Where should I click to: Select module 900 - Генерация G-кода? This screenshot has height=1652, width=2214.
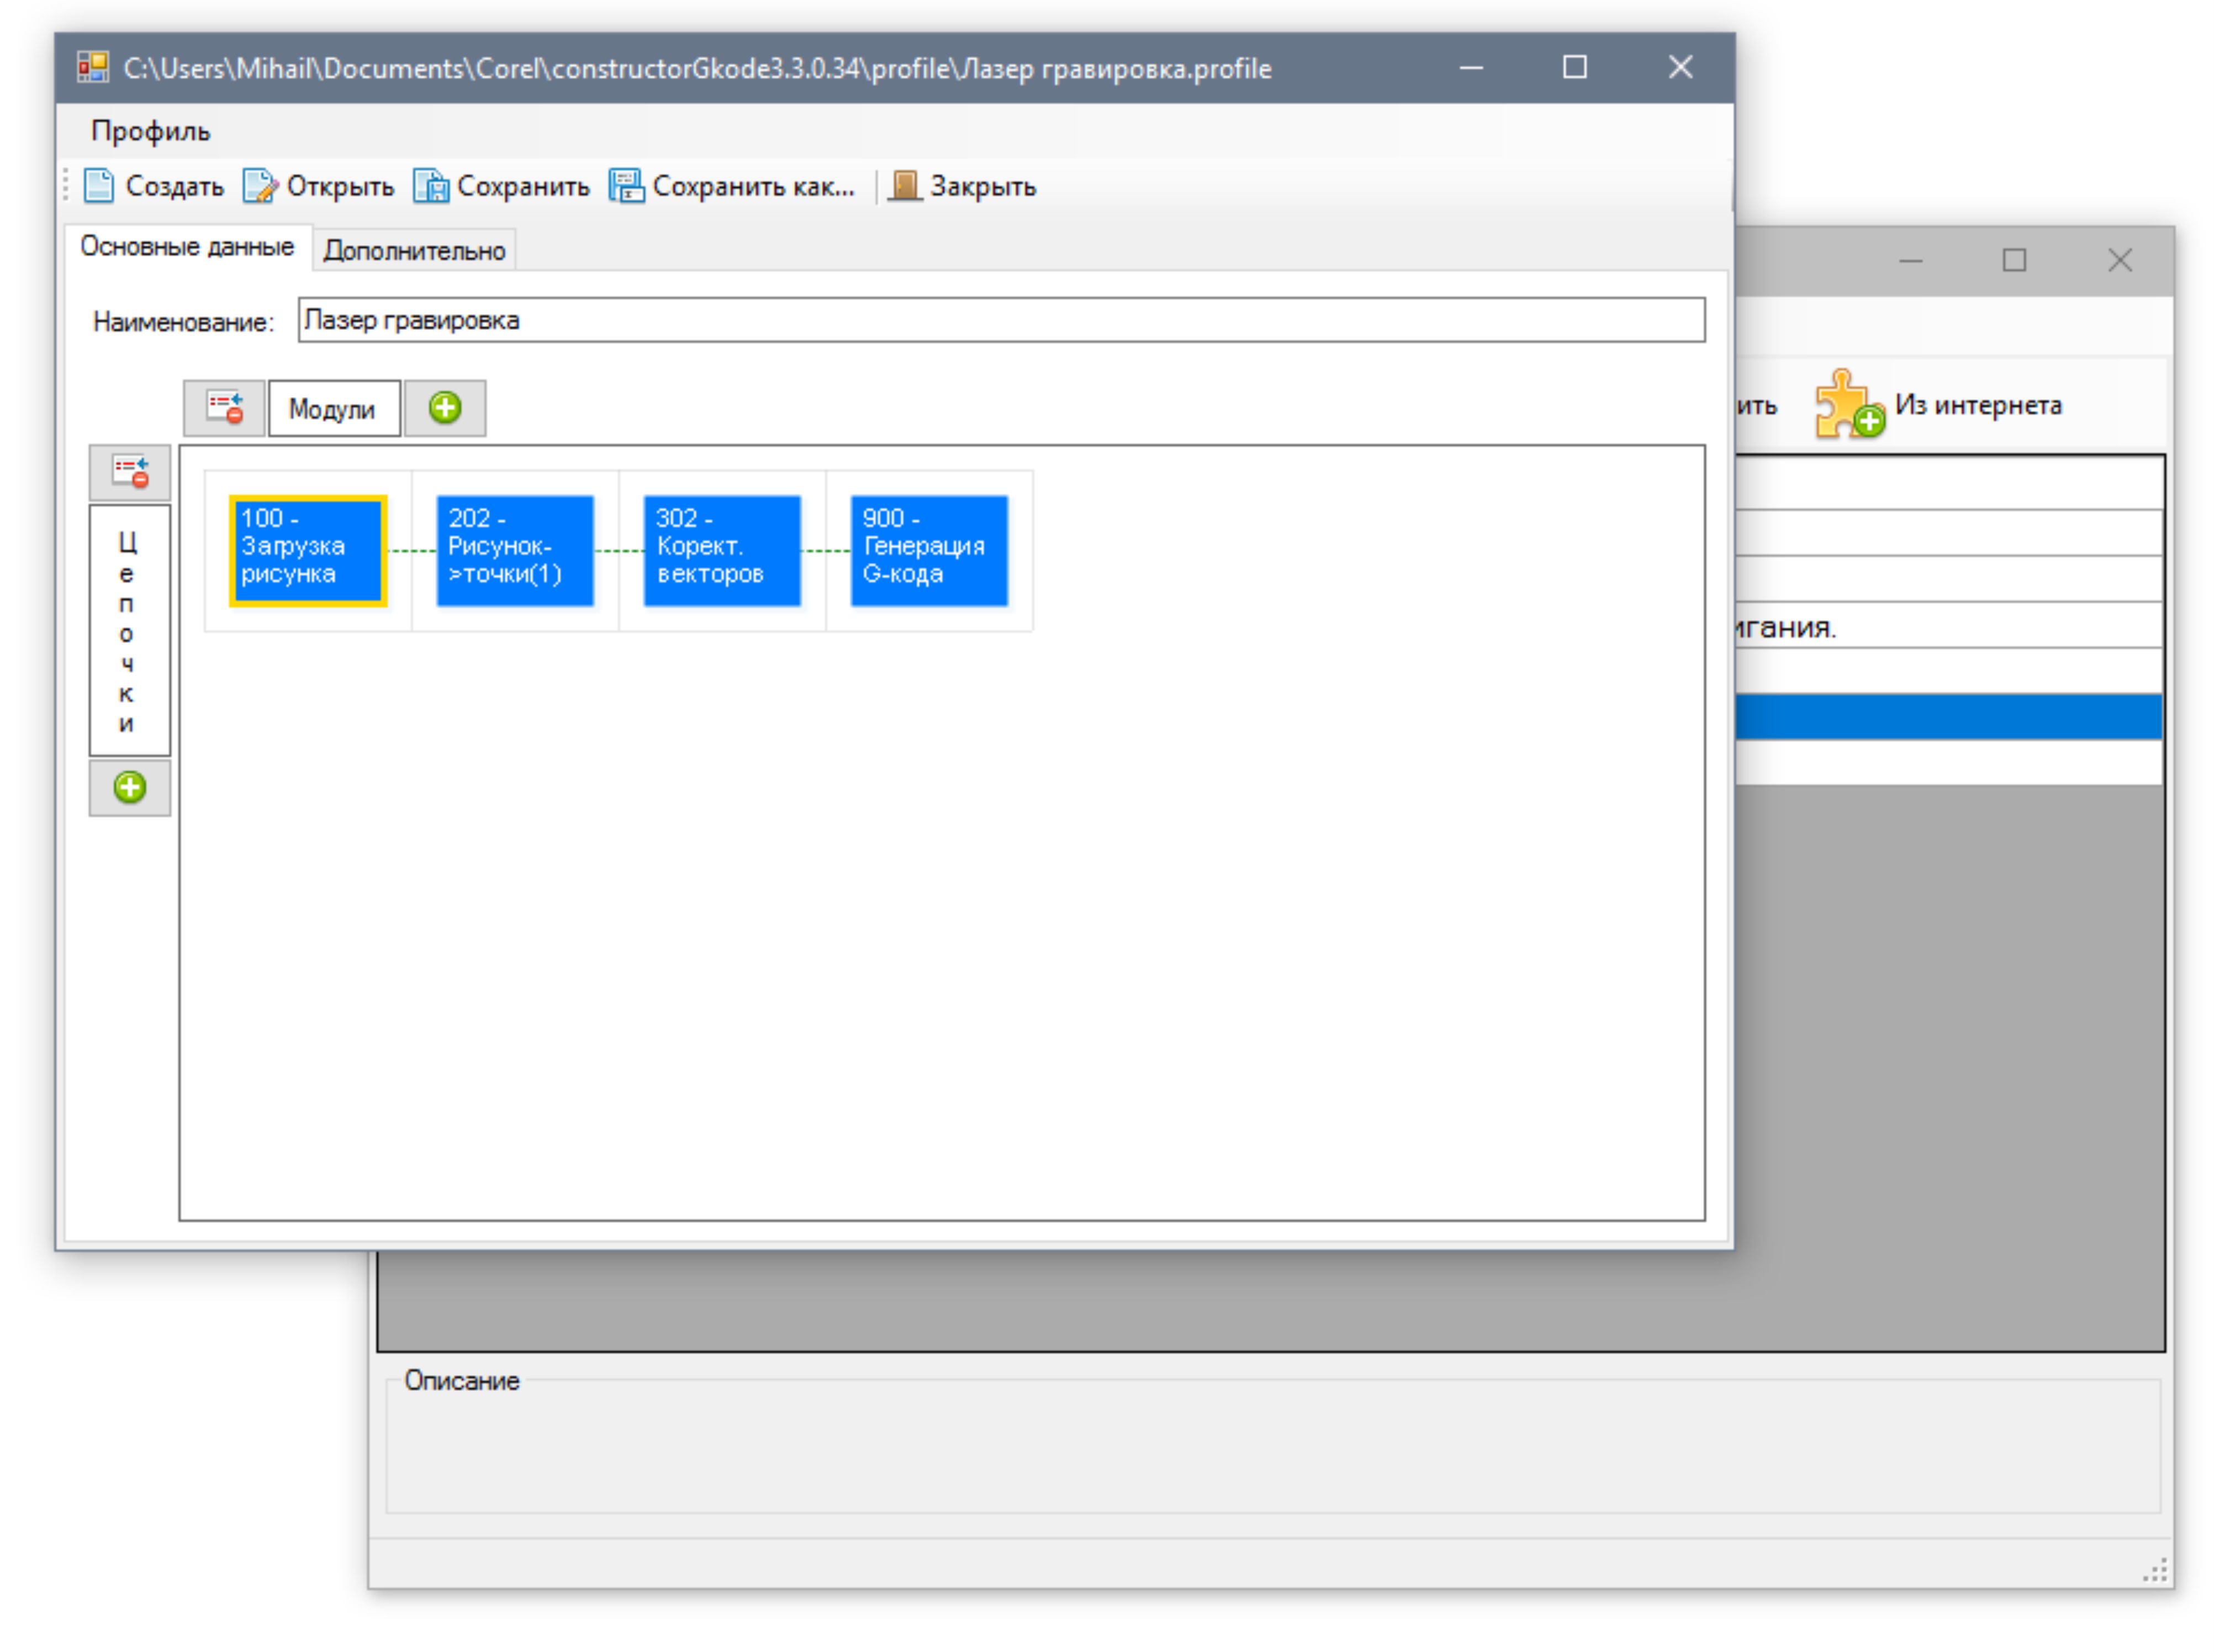pos(928,551)
